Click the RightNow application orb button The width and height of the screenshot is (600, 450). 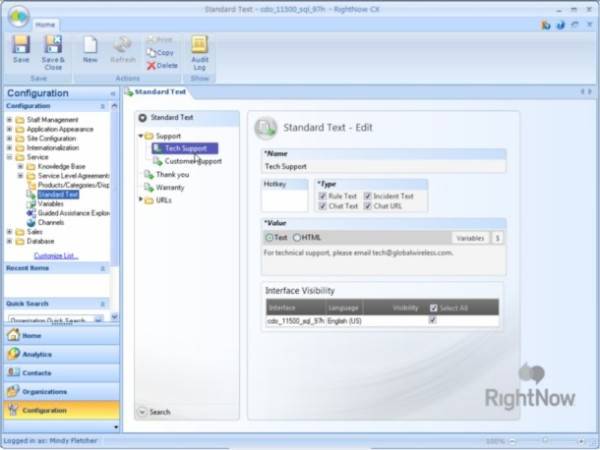coord(18,16)
